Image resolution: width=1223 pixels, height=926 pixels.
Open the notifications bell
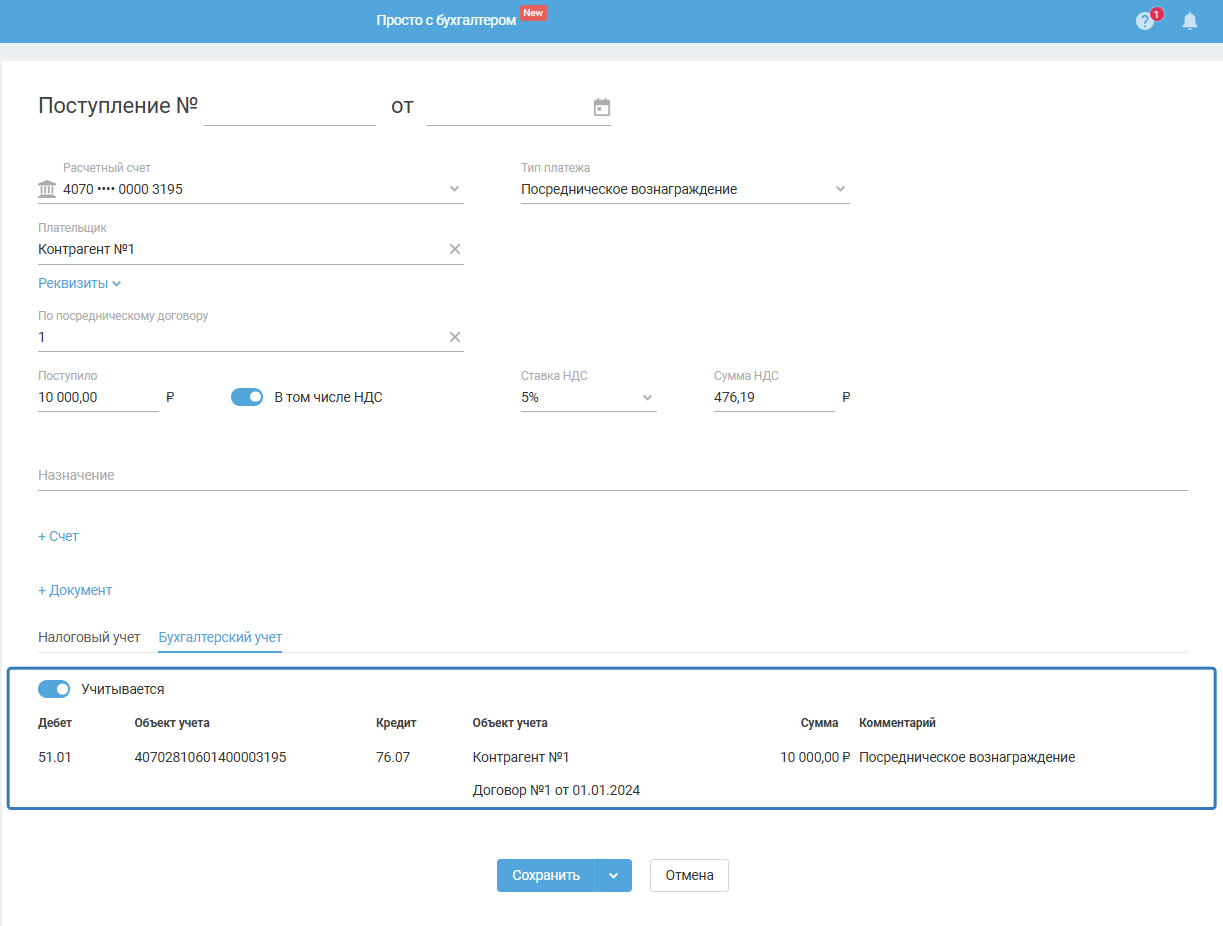[x=1189, y=21]
